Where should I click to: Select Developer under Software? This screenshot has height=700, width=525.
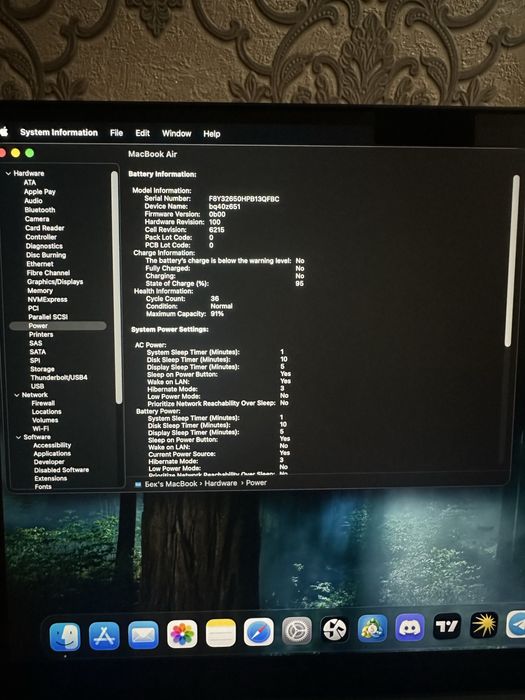(49, 462)
